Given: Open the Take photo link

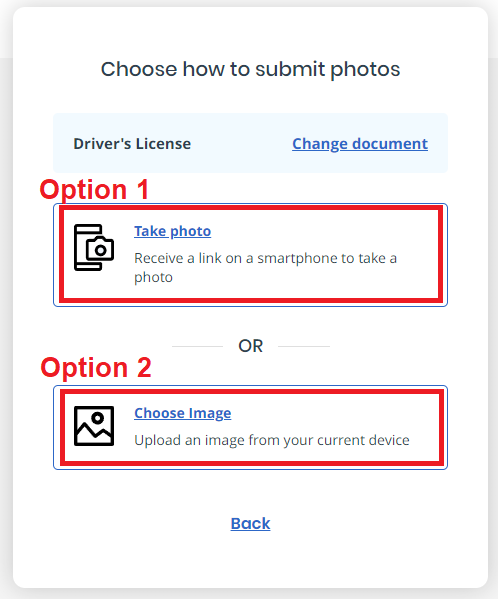Looking at the screenshot, I should click(172, 231).
